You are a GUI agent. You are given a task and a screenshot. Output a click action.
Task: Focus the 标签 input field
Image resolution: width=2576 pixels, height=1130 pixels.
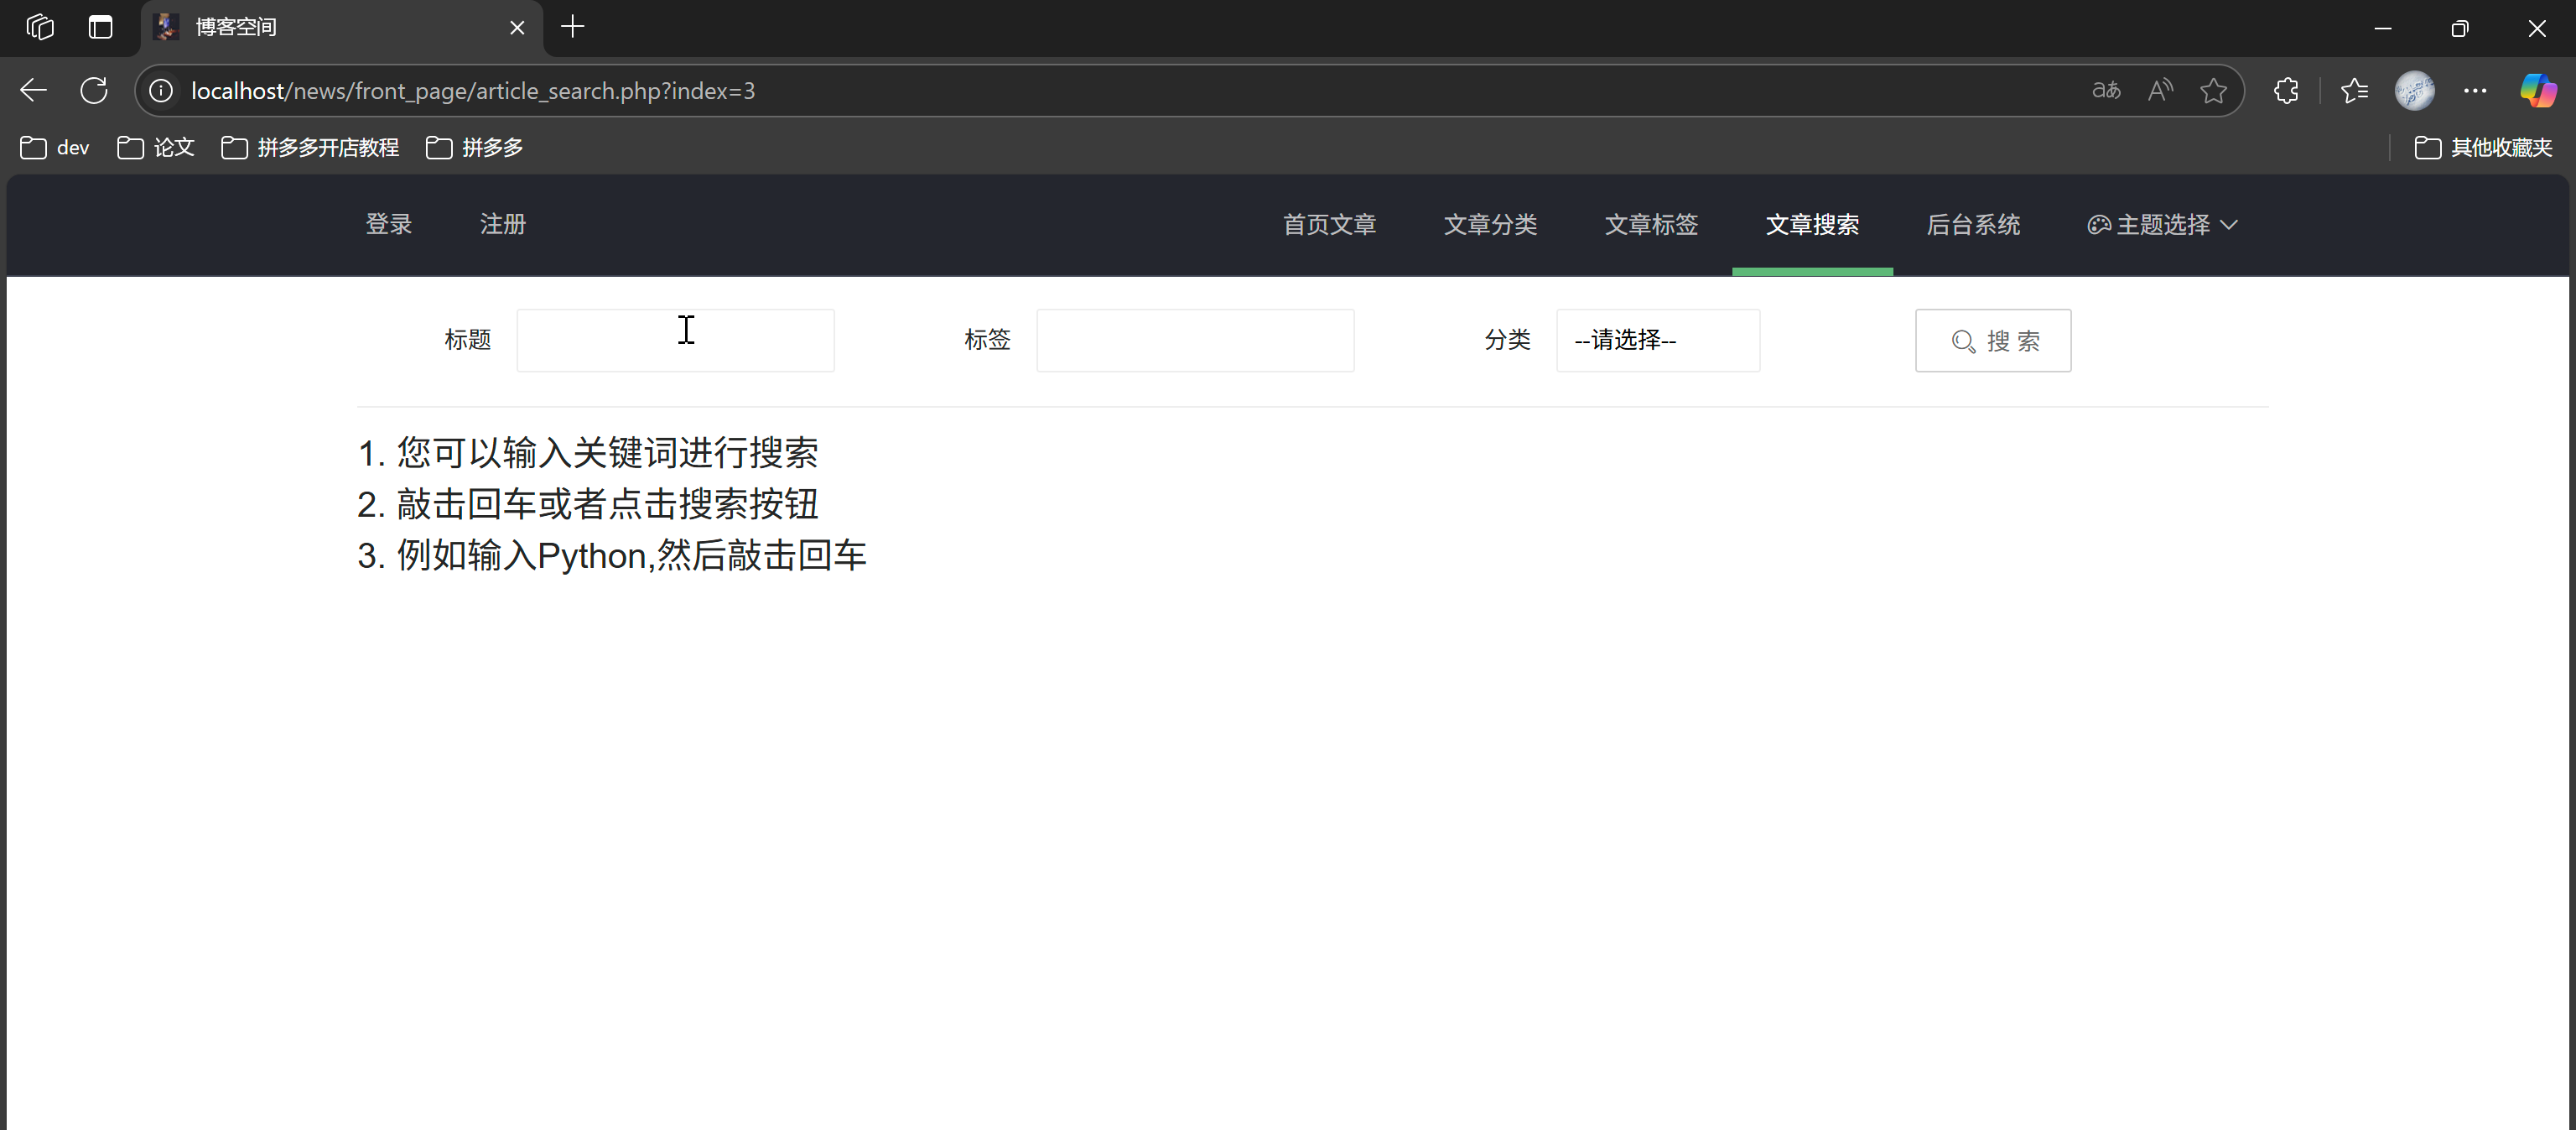point(1195,340)
